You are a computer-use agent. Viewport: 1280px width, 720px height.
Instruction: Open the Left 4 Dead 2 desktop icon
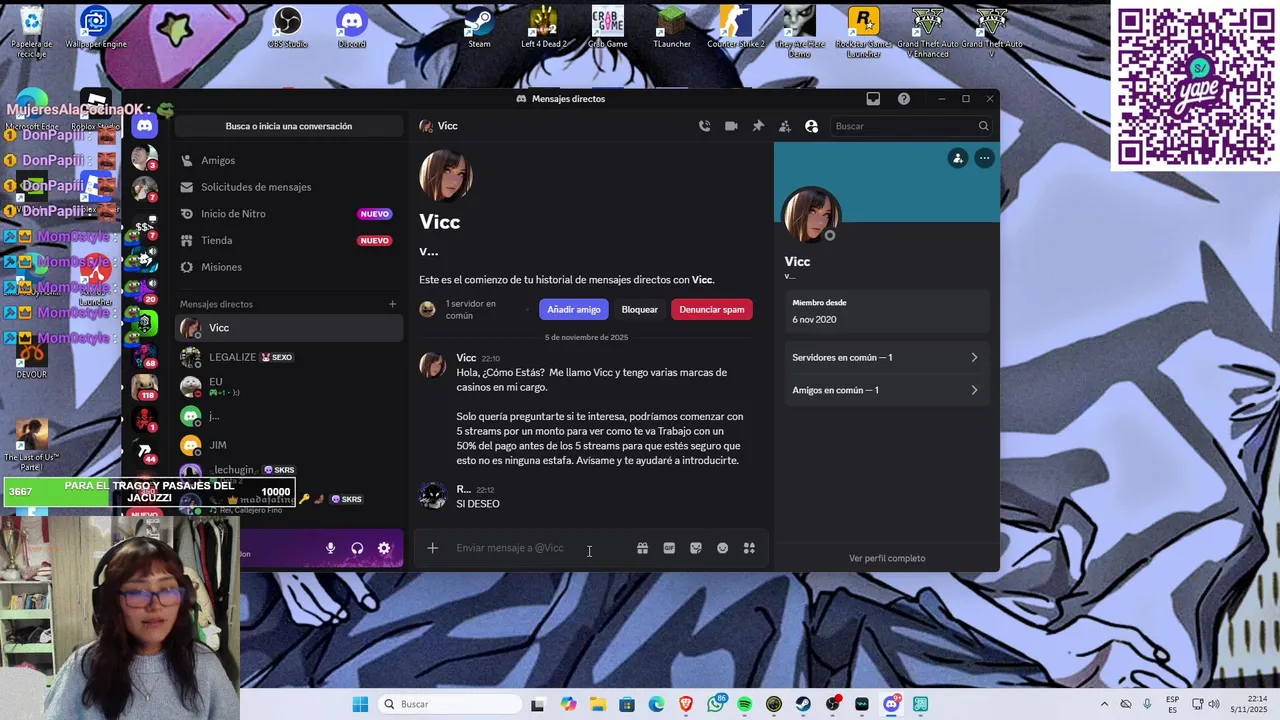pos(544,27)
